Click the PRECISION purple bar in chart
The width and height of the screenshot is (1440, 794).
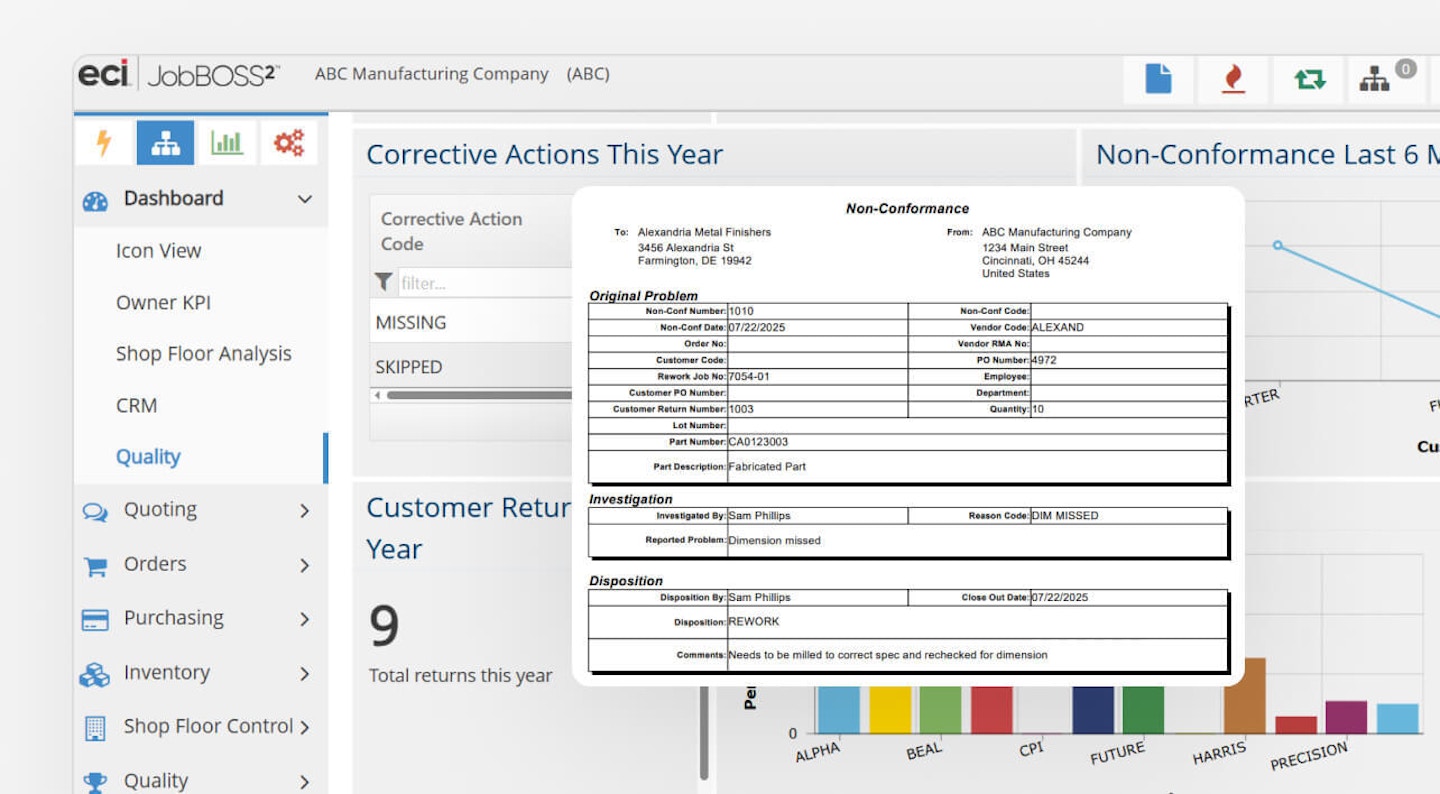coord(1346,717)
